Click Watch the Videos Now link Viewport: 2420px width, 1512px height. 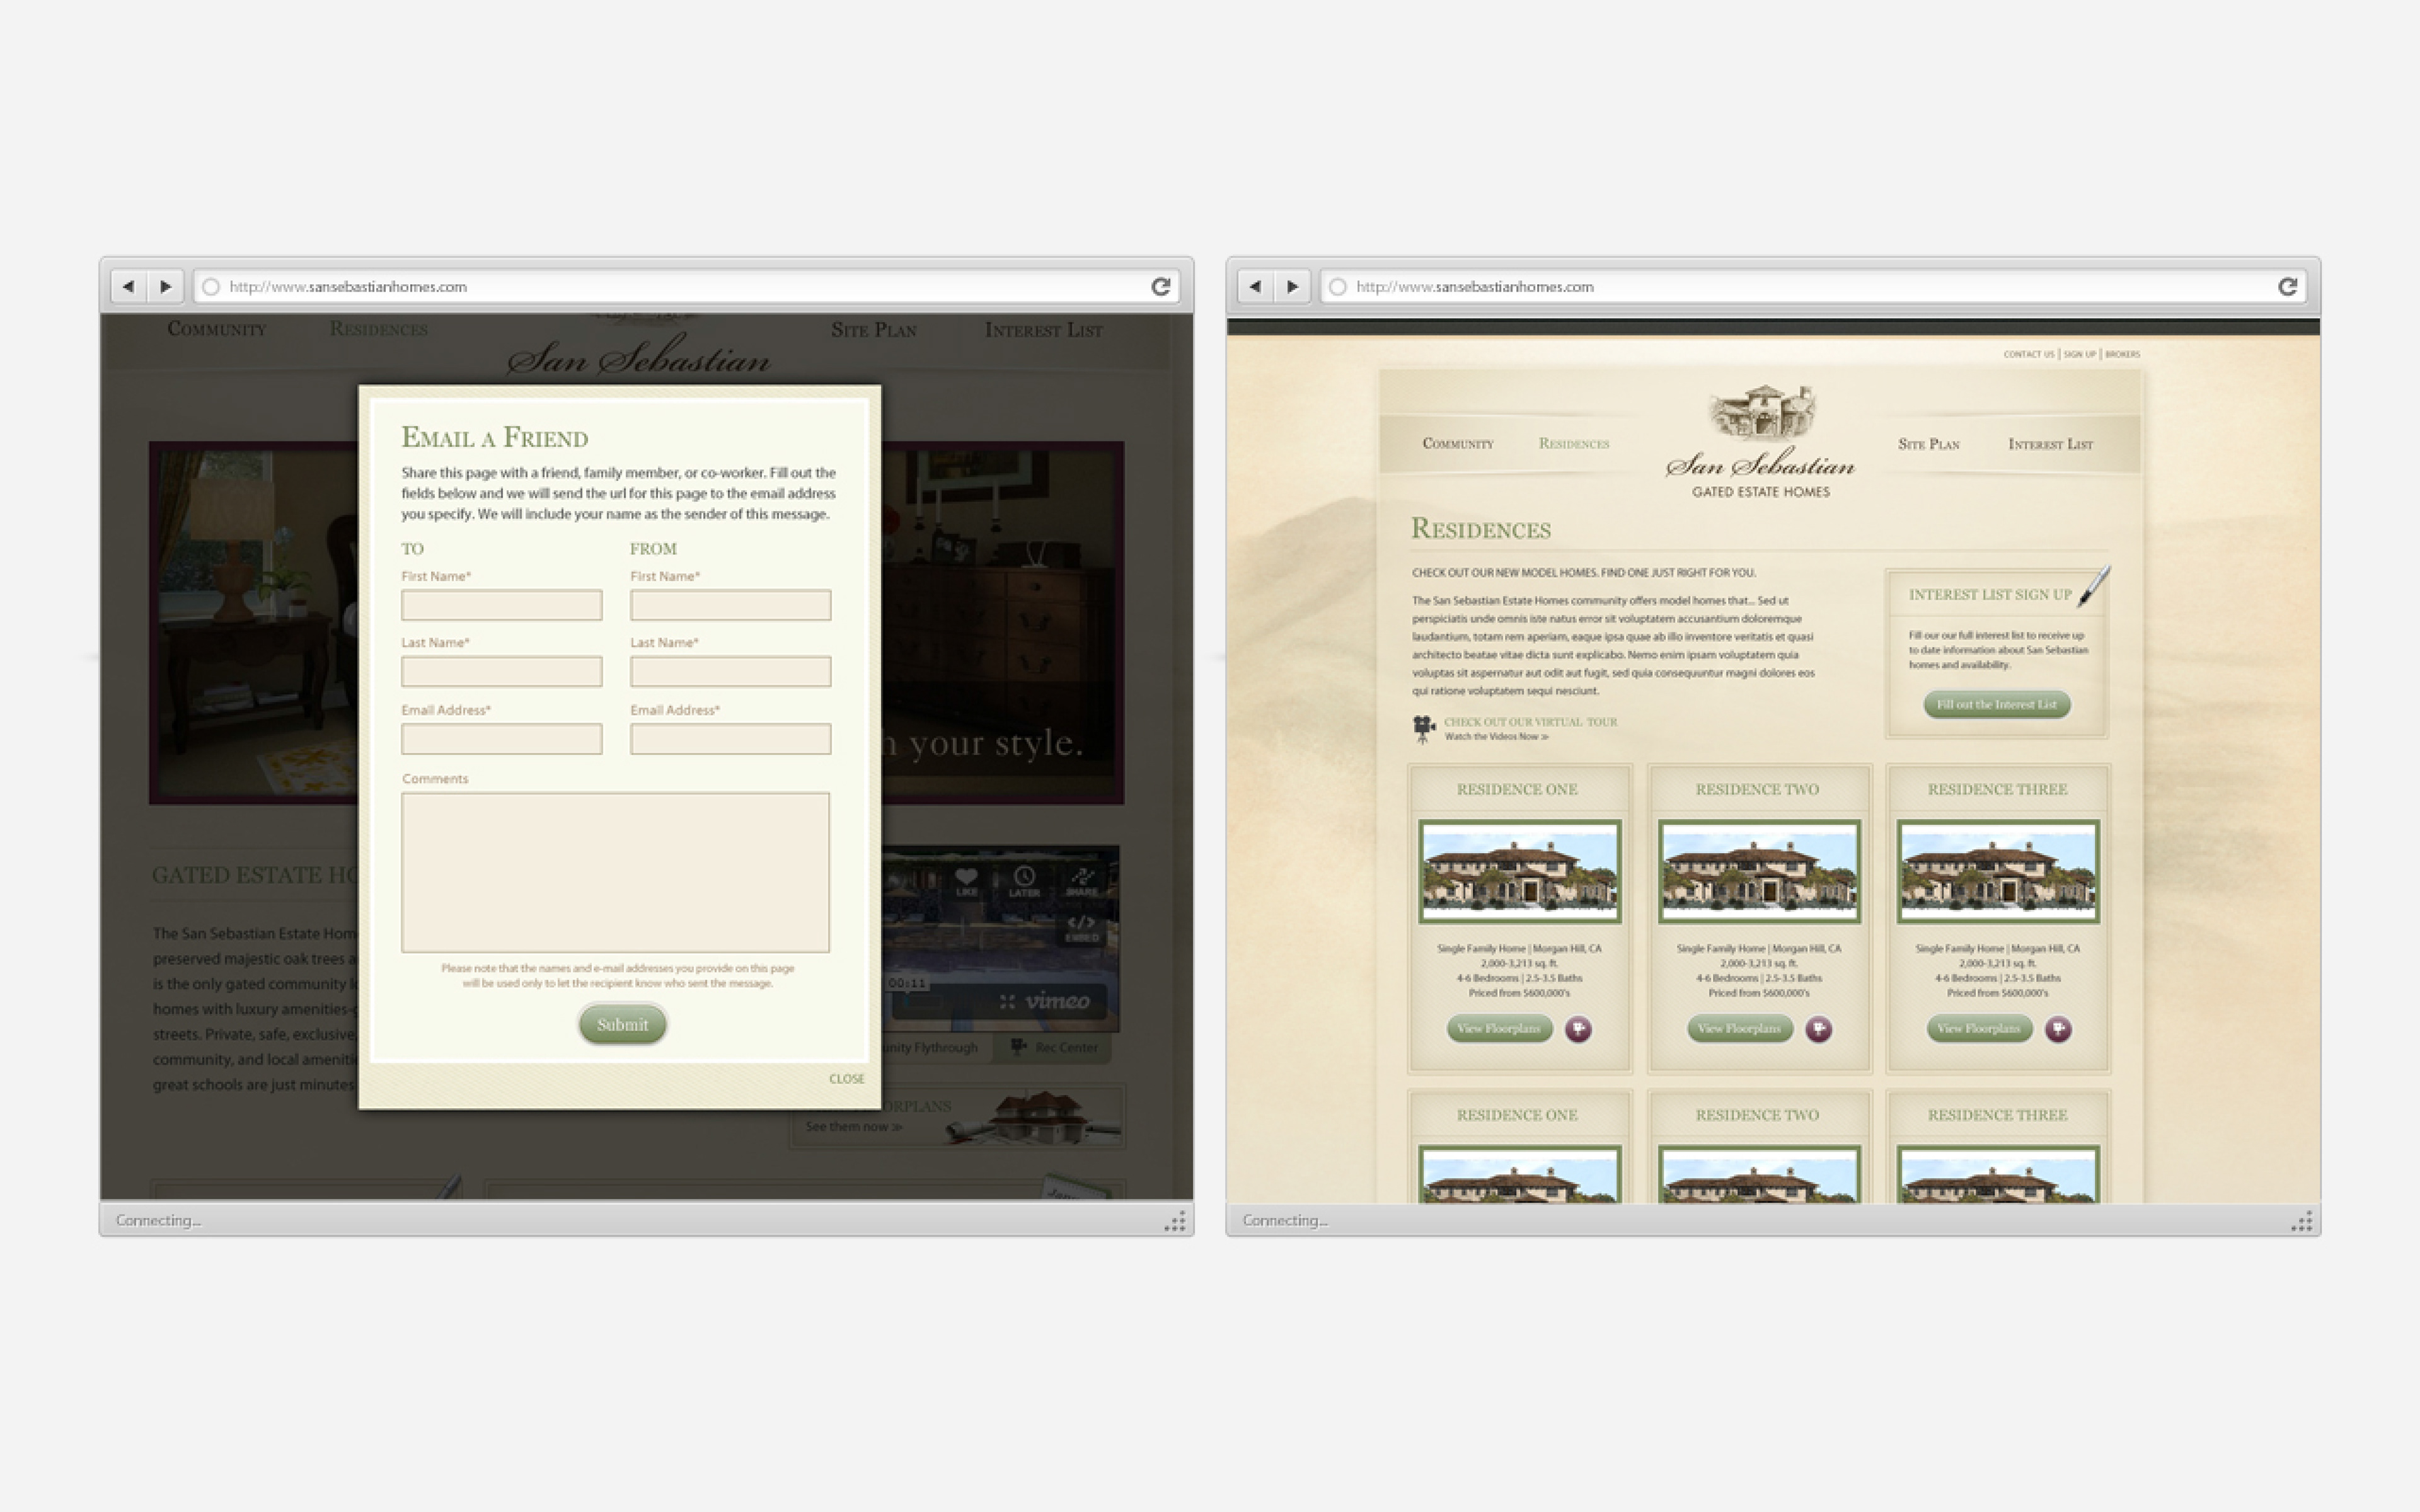[x=1496, y=737]
